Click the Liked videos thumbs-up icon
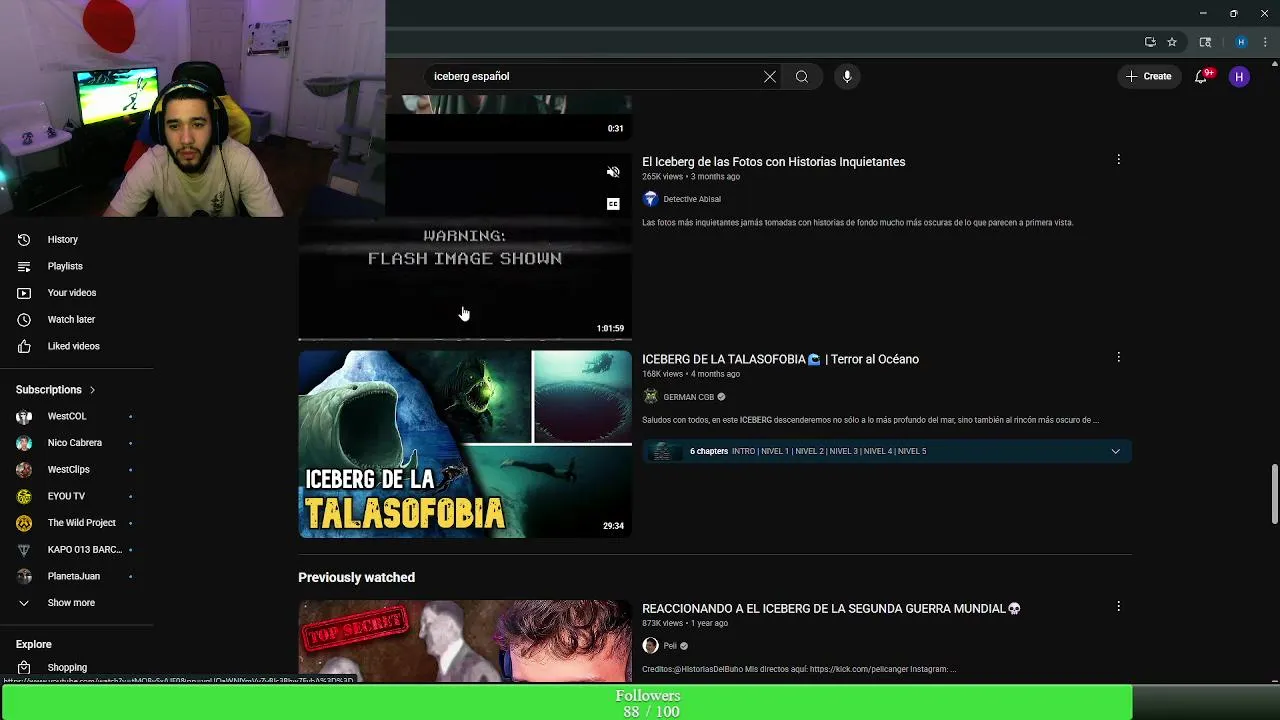The image size is (1280, 720). (x=24, y=346)
